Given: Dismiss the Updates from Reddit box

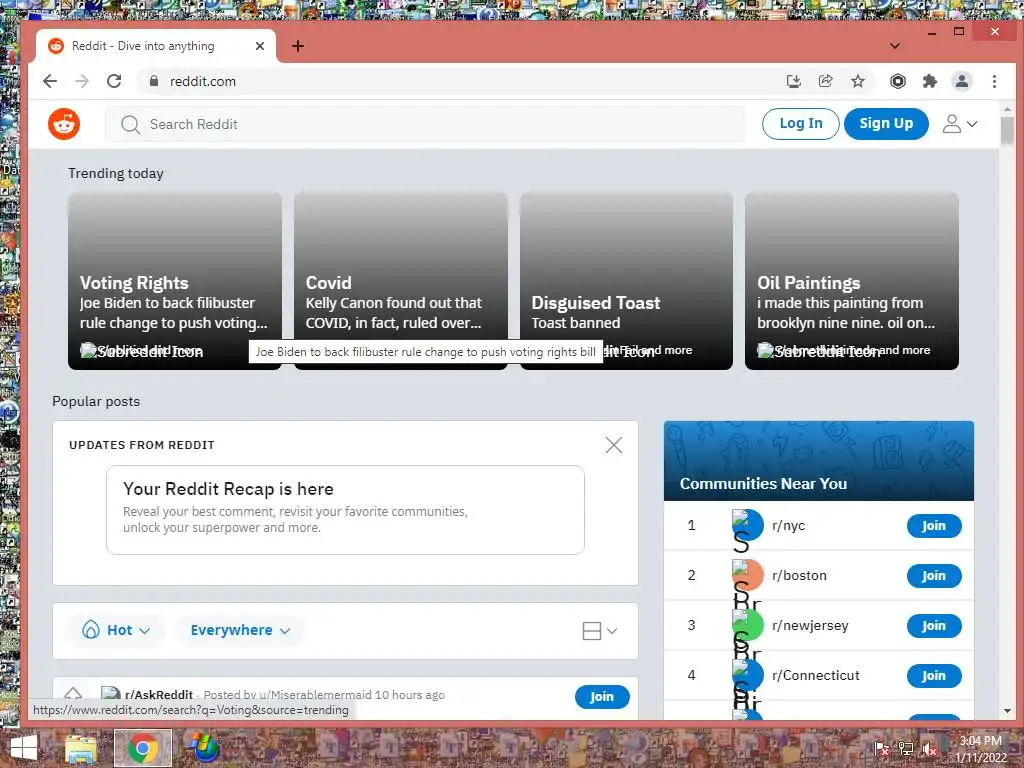Looking at the screenshot, I should click(x=613, y=445).
